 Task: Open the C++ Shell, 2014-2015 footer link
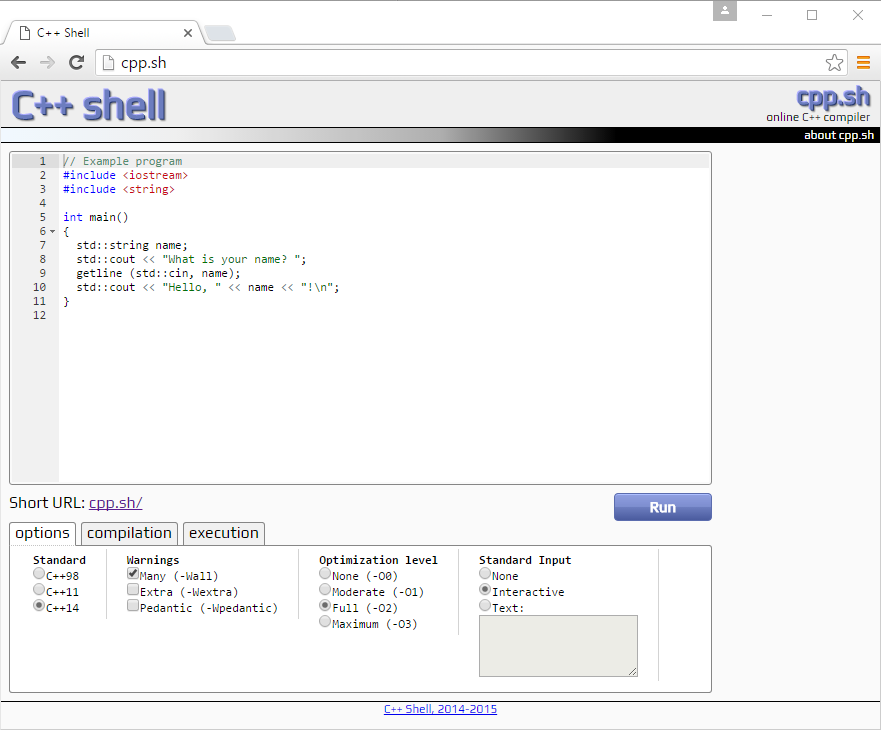(440, 709)
